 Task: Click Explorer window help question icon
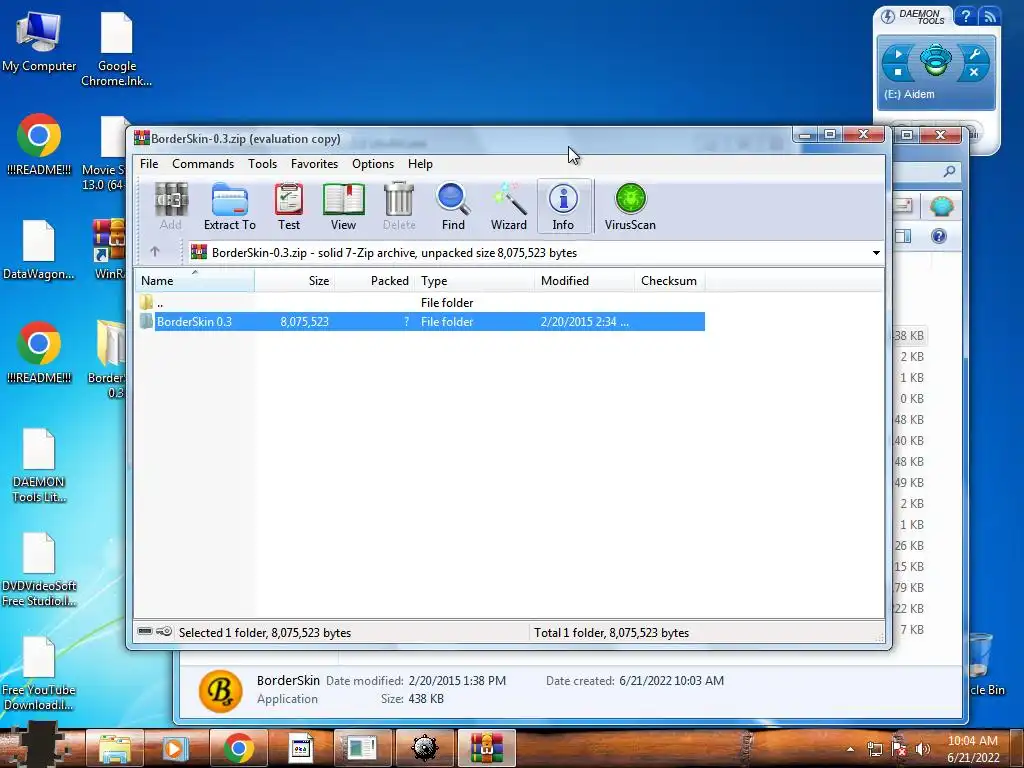[x=939, y=236]
